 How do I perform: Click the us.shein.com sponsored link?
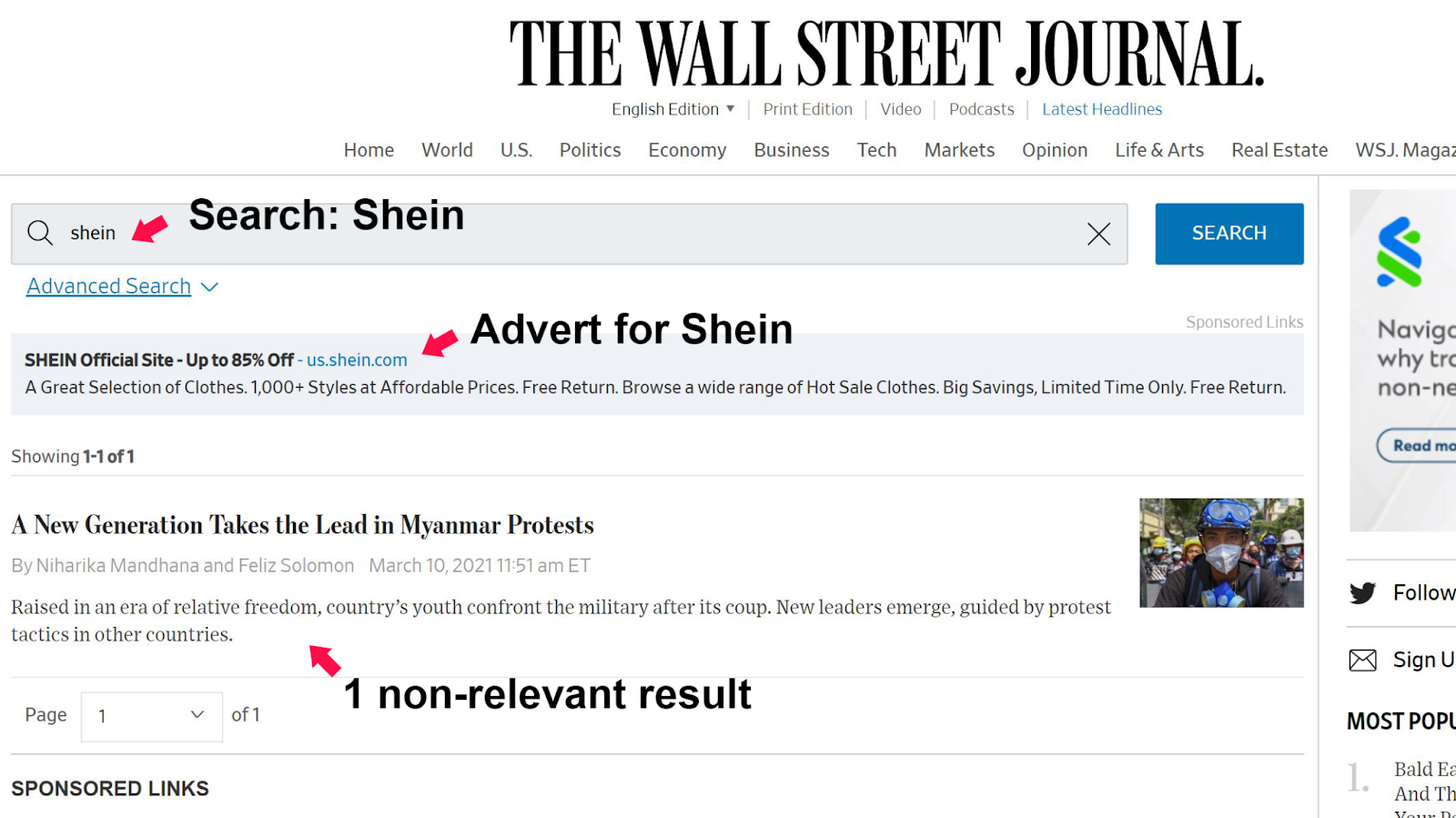tap(357, 360)
